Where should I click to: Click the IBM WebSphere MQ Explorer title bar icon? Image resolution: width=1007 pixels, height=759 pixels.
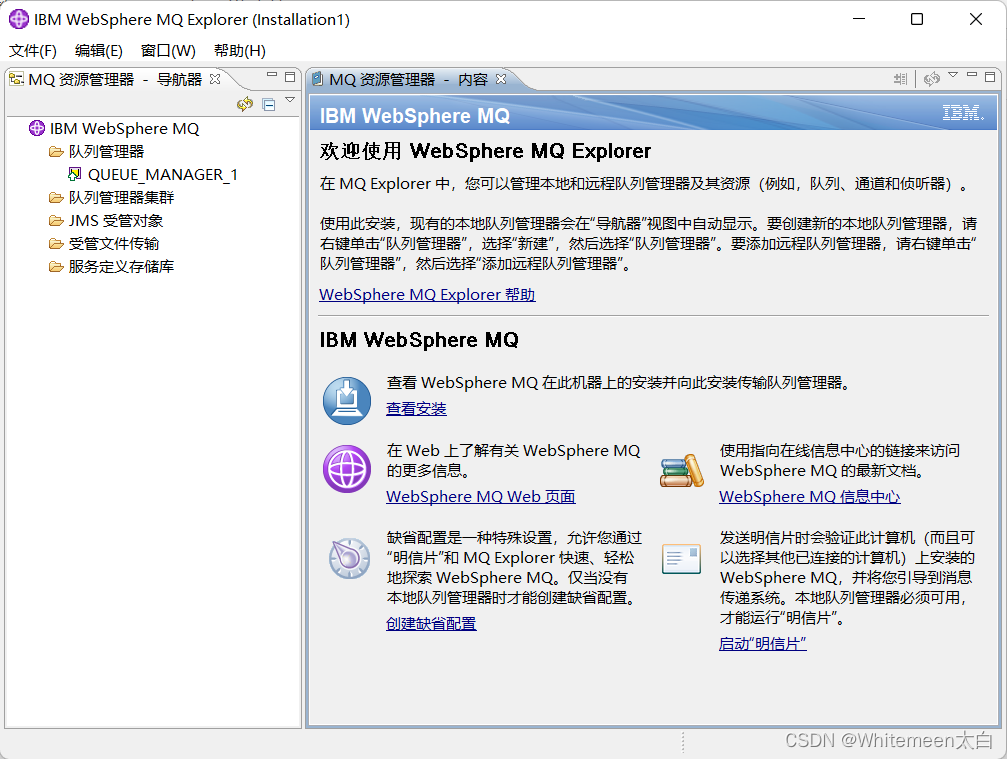(19, 19)
